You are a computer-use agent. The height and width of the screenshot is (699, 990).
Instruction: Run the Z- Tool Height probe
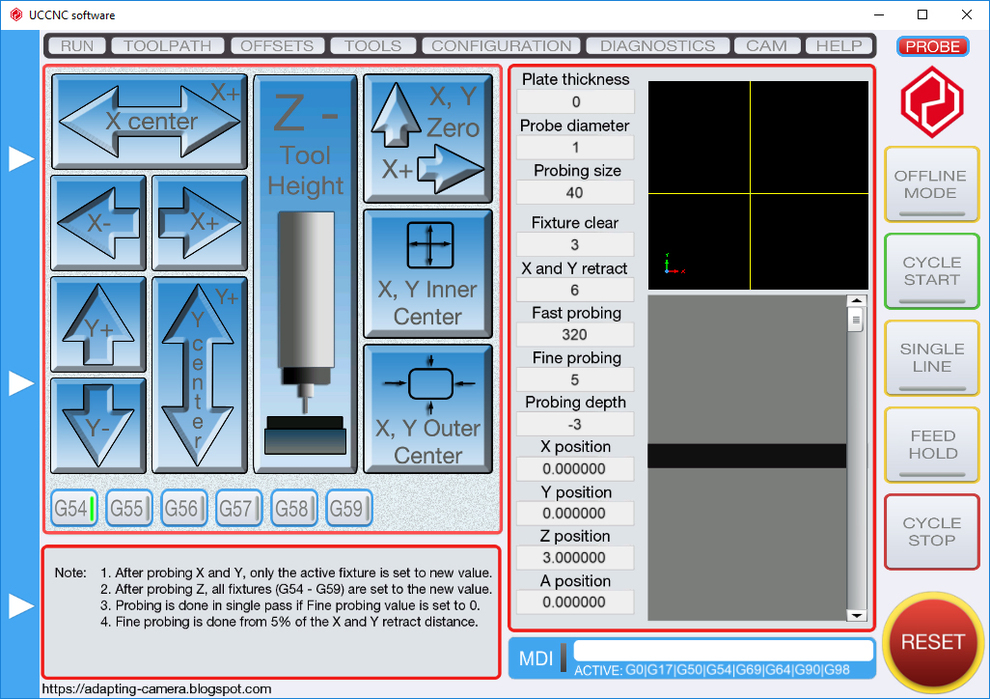coord(305,272)
